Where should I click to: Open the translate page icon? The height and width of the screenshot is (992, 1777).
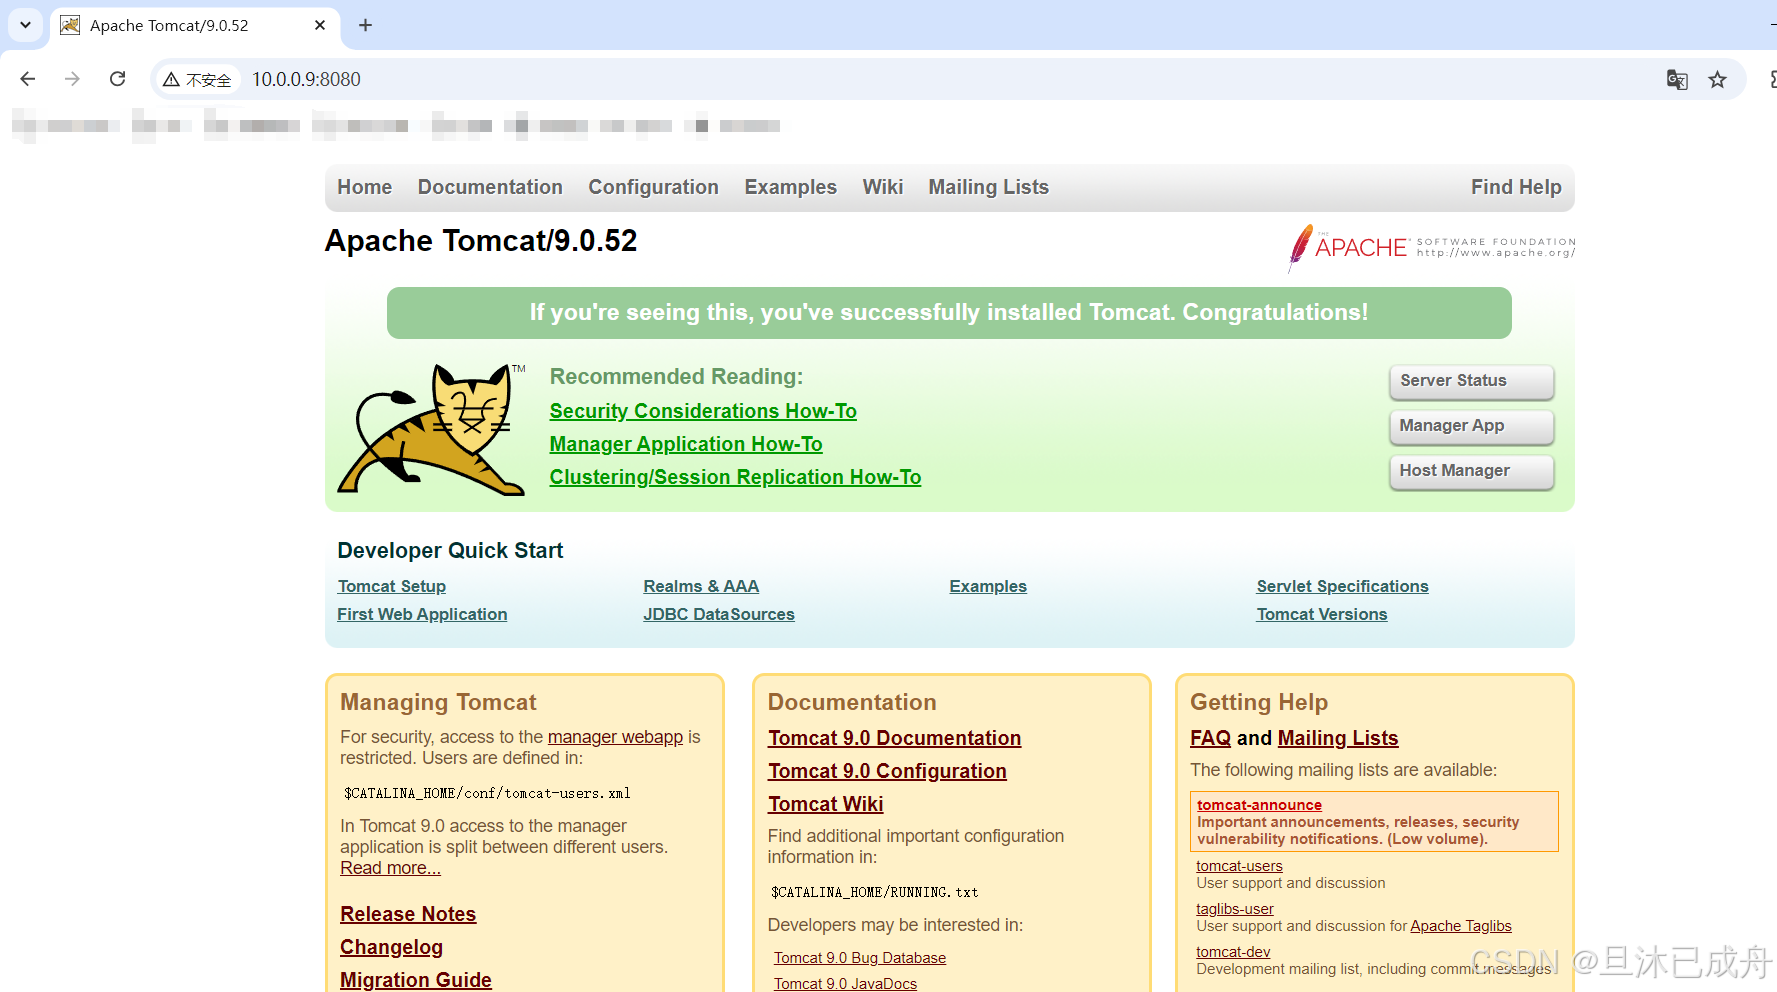tap(1677, 80)
